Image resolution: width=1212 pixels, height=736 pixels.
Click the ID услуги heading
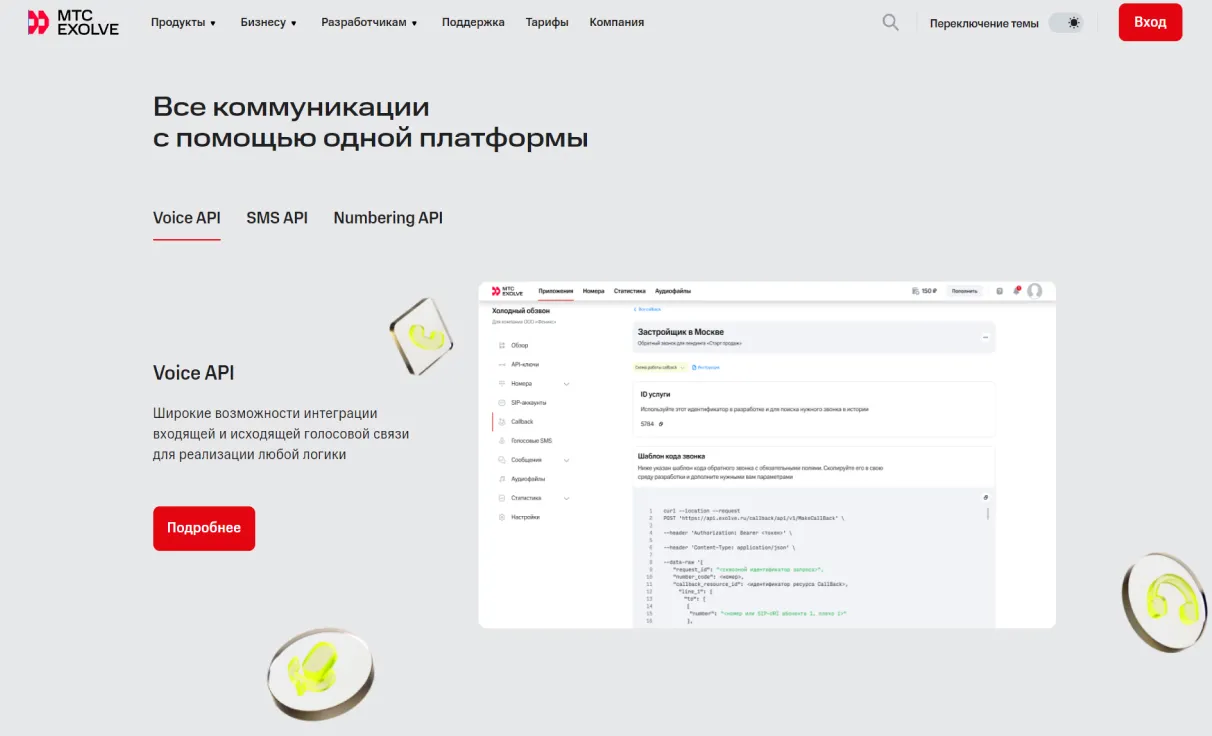click(x=656, y=394)
